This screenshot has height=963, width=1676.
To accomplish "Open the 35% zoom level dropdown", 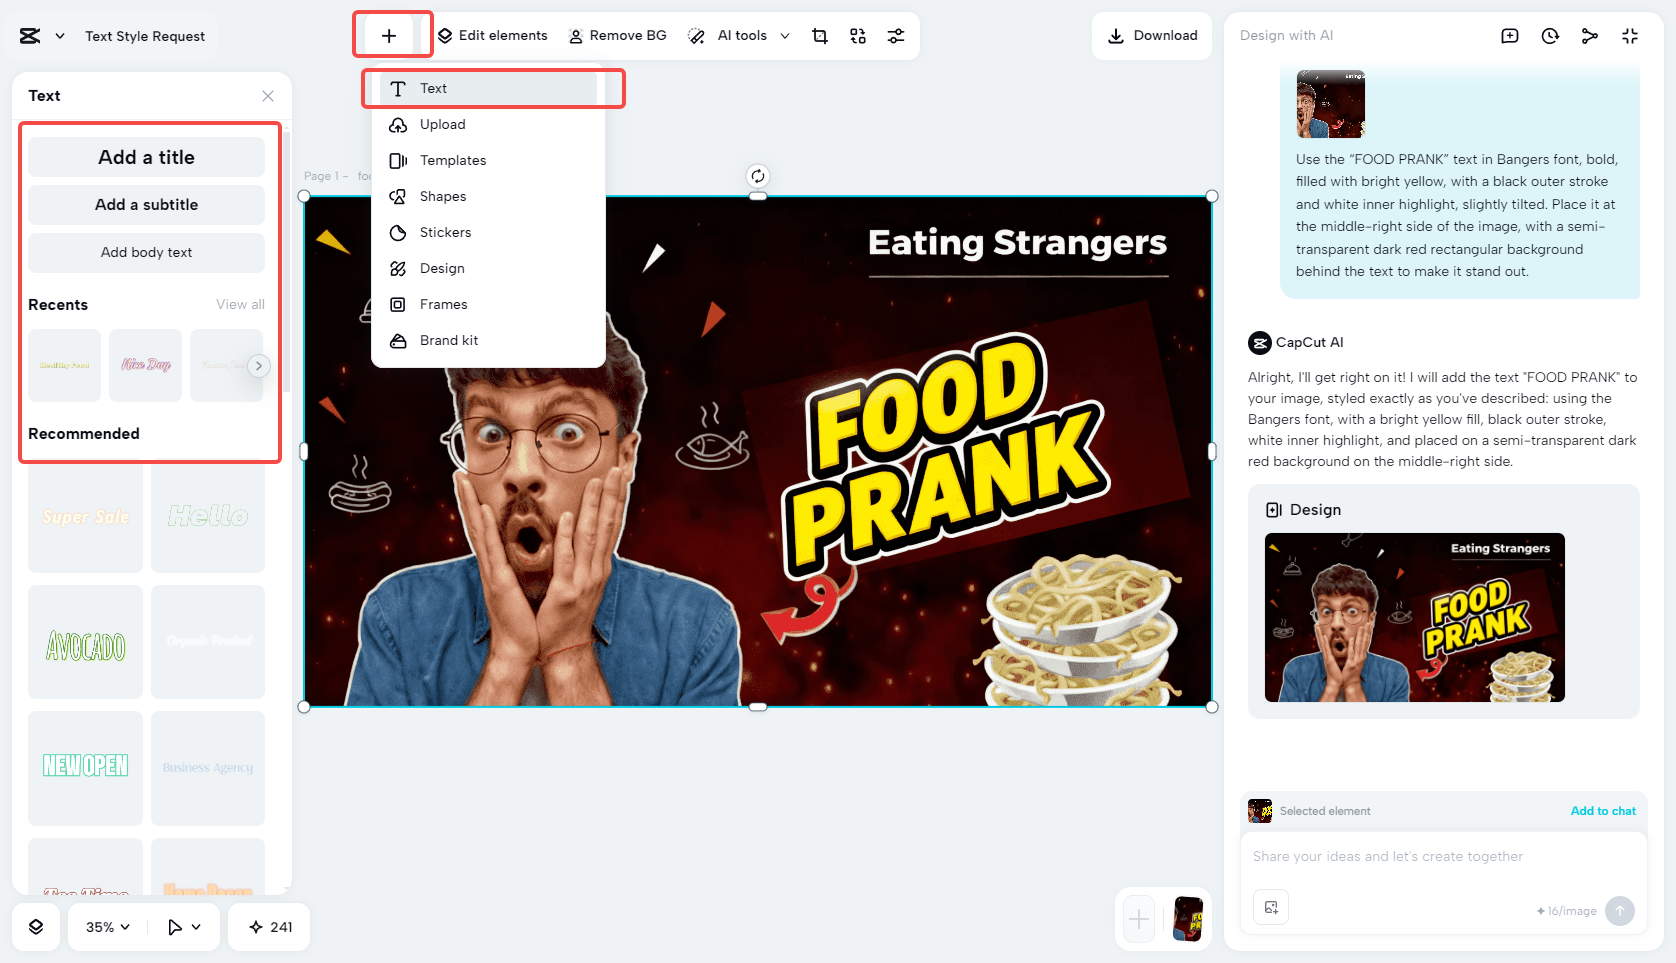I will (104, 927).
